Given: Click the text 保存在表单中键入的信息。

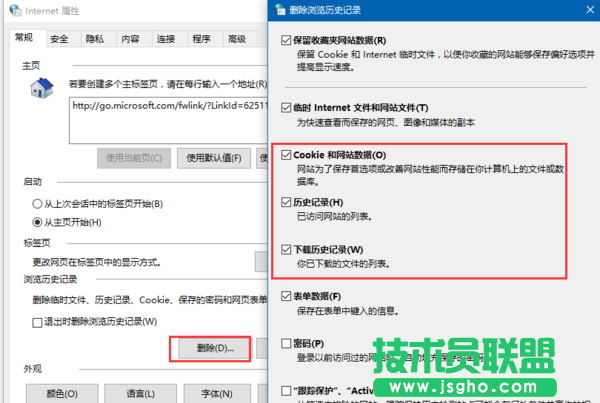Looking at the screenshot, I should 348,311.
